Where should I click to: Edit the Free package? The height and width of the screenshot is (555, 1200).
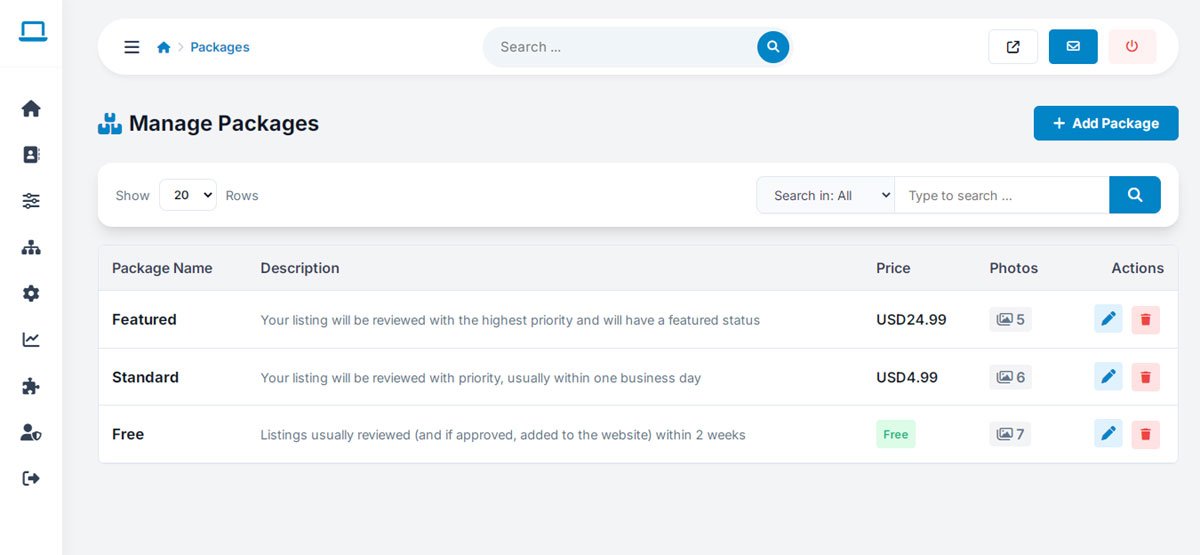(1108, 434)
